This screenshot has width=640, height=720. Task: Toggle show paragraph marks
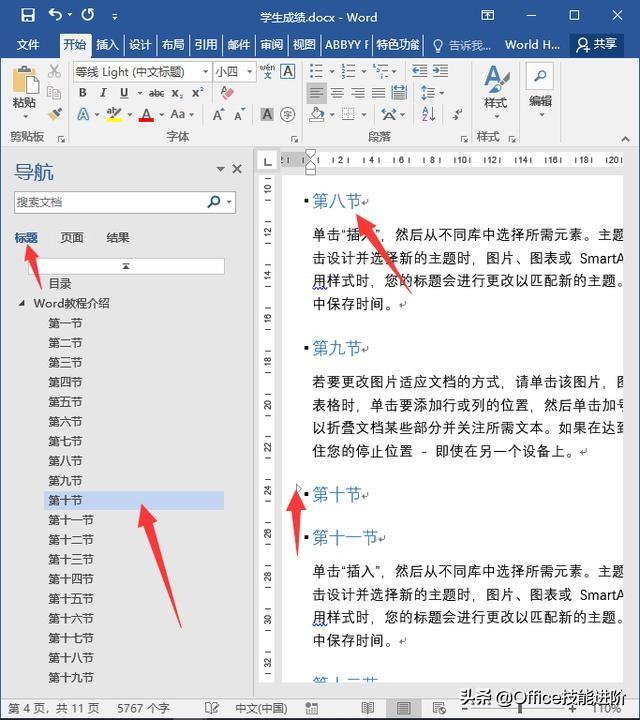click(x=457, y=114)
